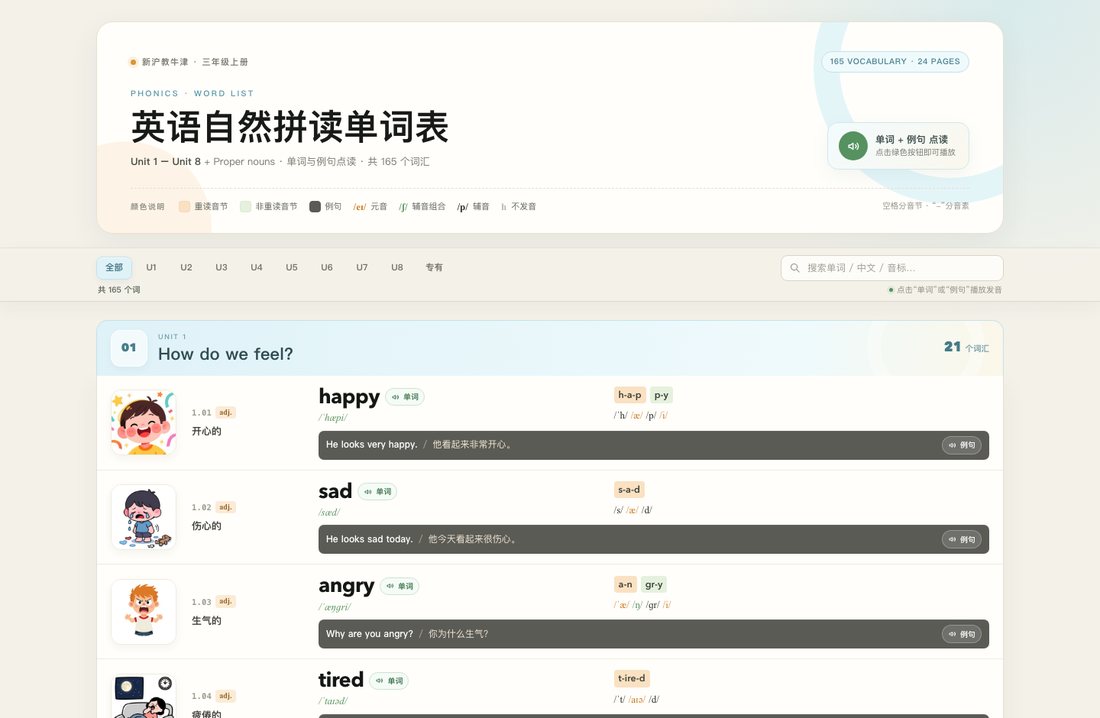The width and height of the screenshot is (1100, 718).
Task: Focus the word search input field
Action: click(x=892, y=267)
